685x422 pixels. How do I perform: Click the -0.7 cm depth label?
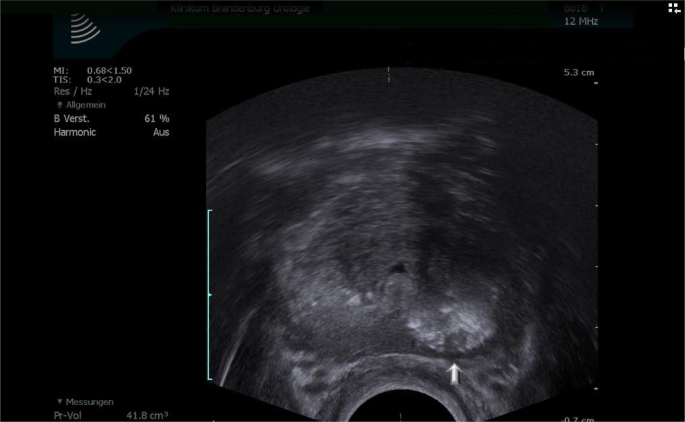click(578, 419)
